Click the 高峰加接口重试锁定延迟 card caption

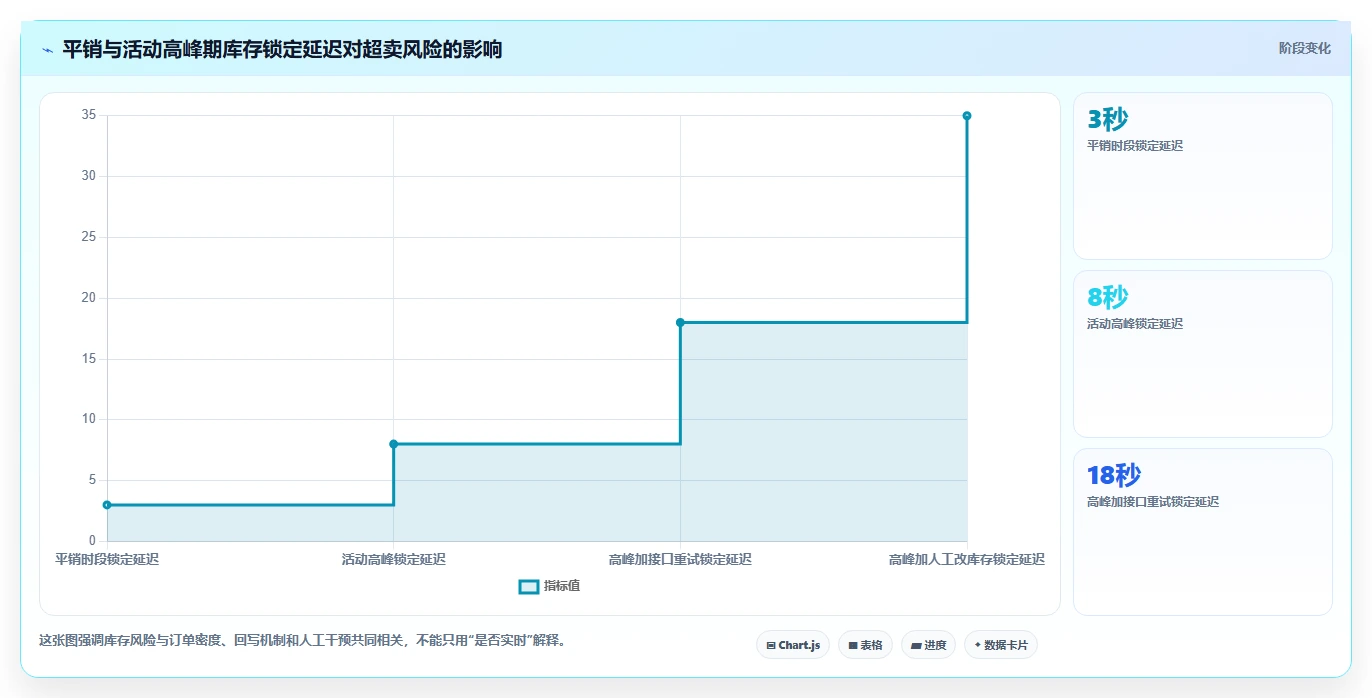[1153, 502]
